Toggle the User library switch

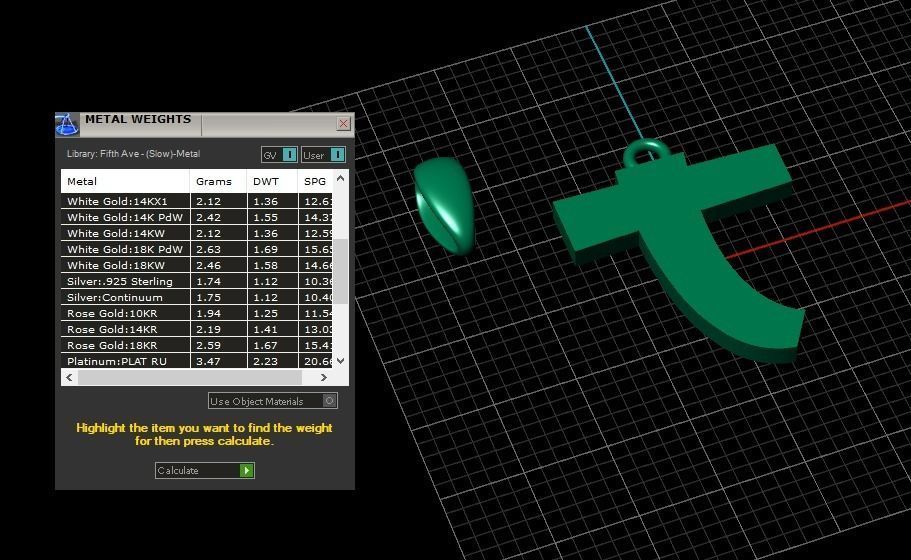tap(323, 155)
